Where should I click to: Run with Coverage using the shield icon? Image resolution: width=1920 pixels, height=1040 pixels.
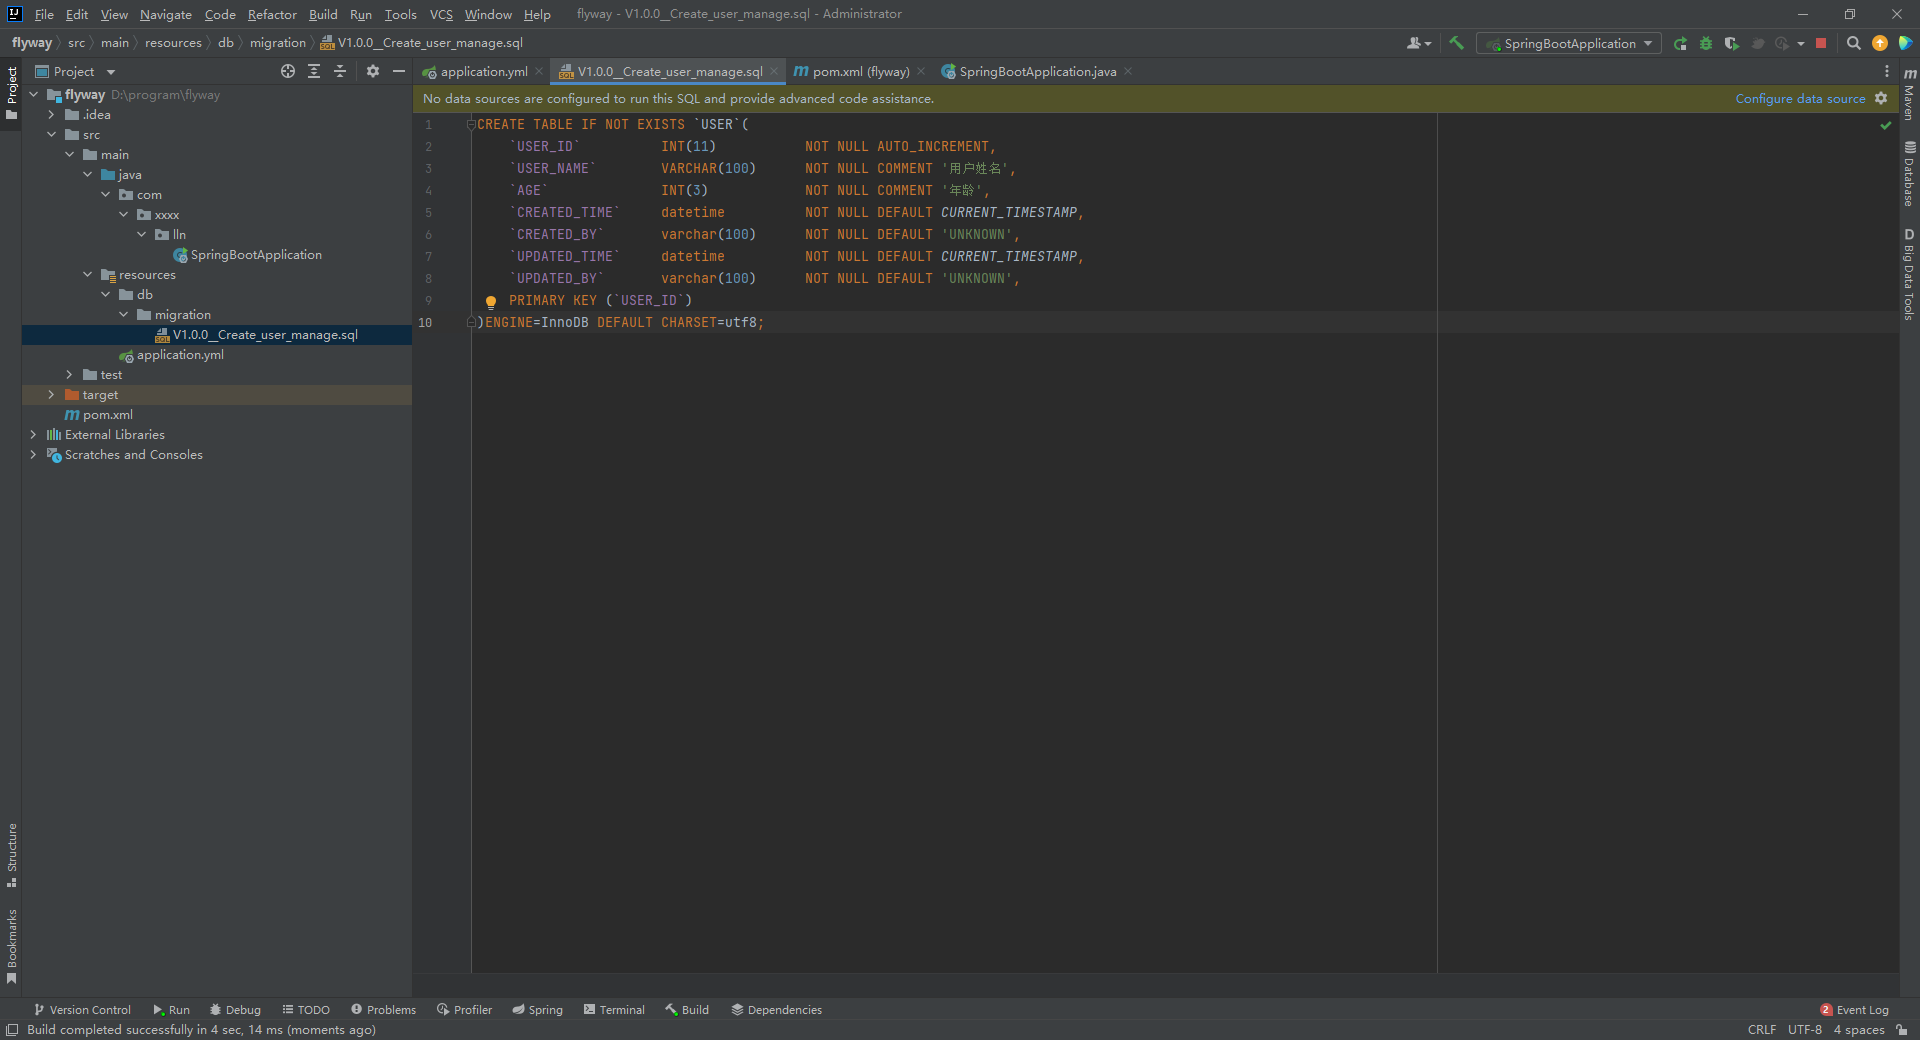click(1731, 43)
